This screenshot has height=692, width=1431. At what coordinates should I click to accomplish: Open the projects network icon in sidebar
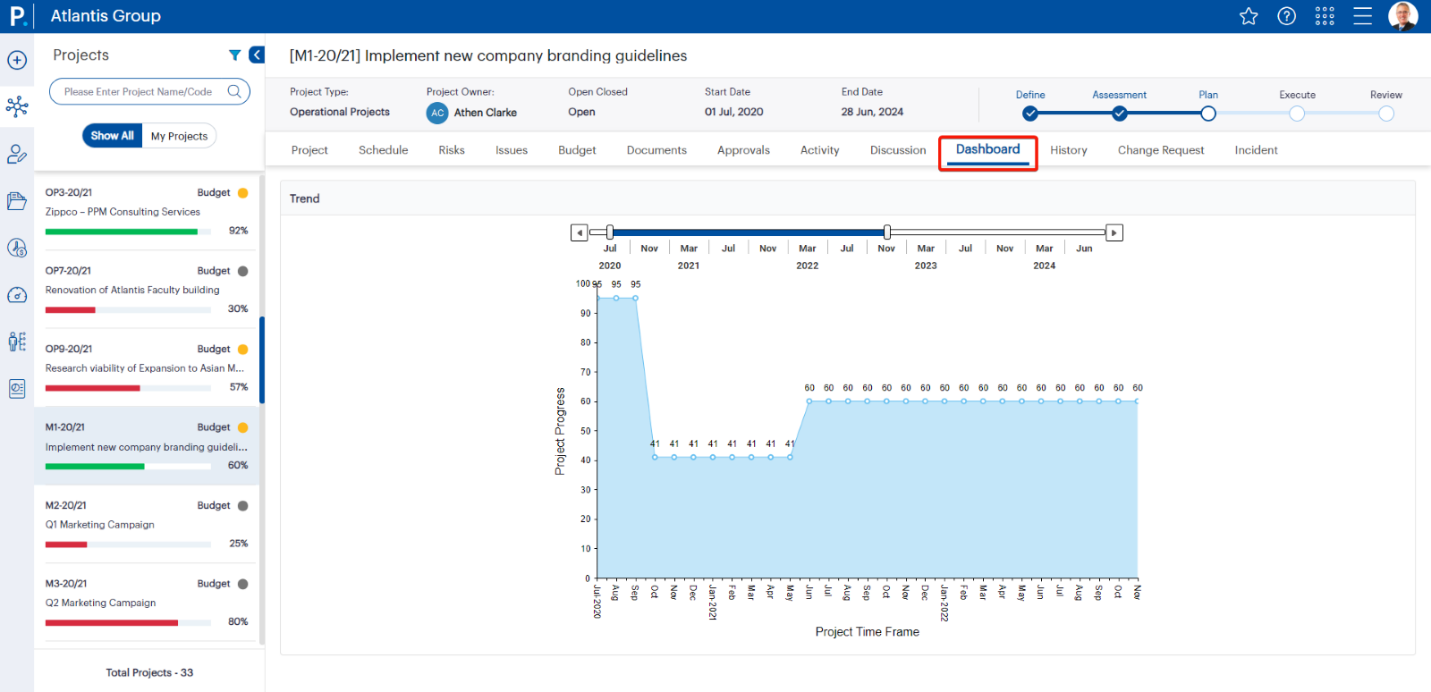[x=17, y=107]
